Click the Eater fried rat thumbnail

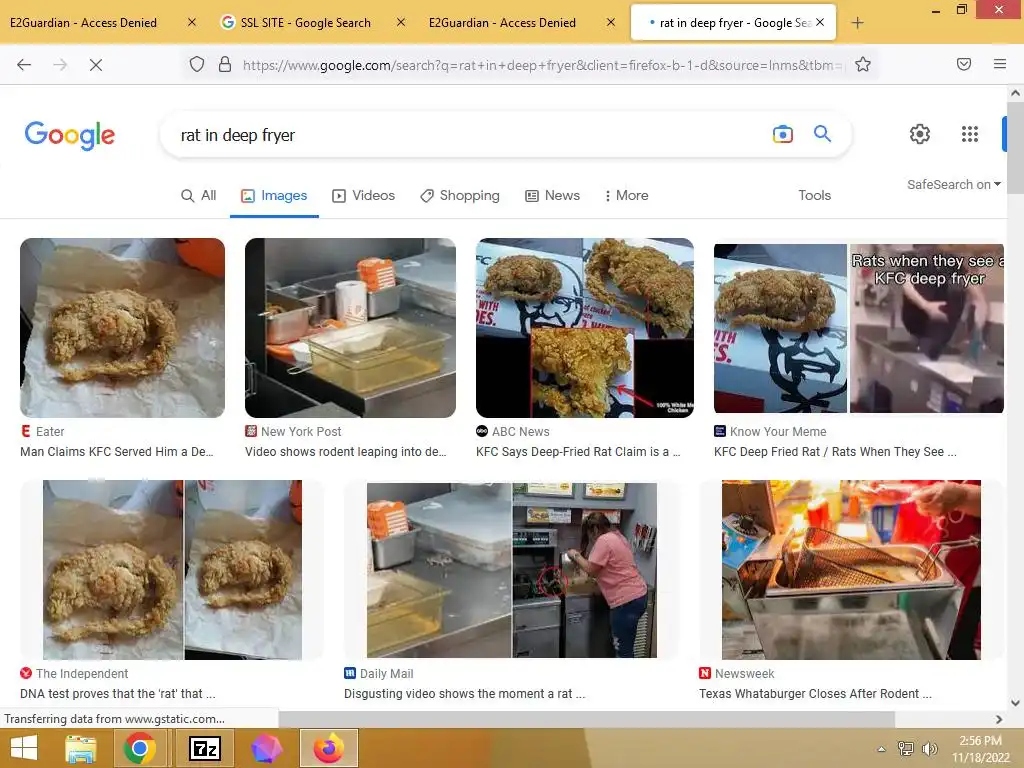pos(122,328)
